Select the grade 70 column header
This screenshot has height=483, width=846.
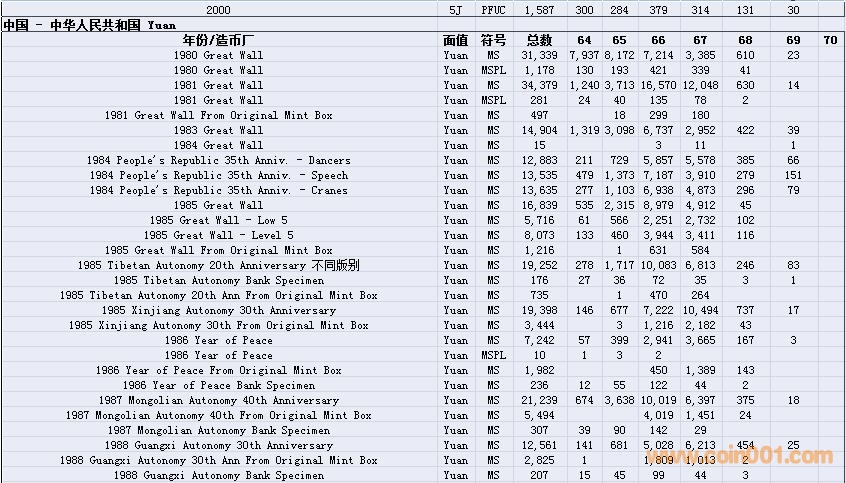[x=831, y=41]
